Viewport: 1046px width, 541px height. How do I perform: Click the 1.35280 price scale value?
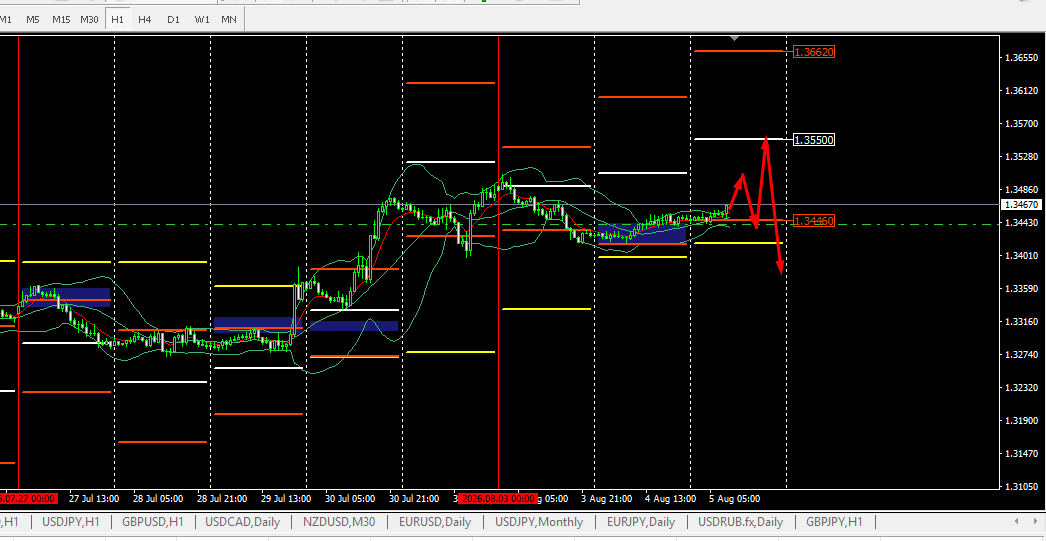(1021, 157)
